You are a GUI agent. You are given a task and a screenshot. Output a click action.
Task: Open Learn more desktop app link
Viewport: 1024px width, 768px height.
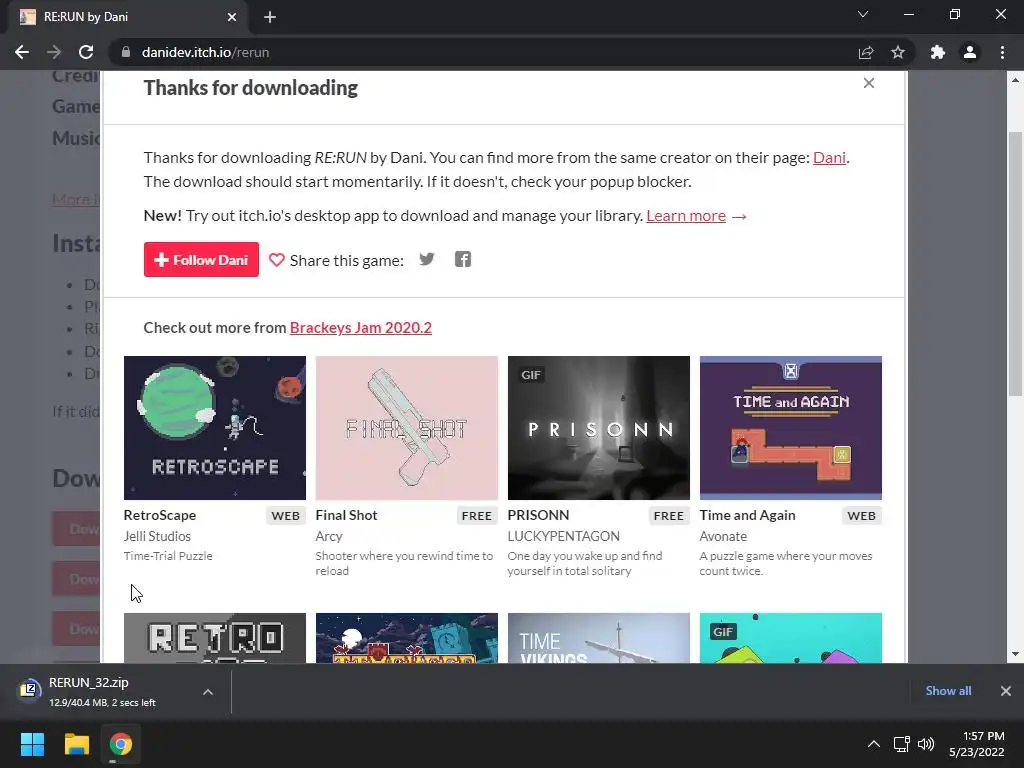pos(686,216)
